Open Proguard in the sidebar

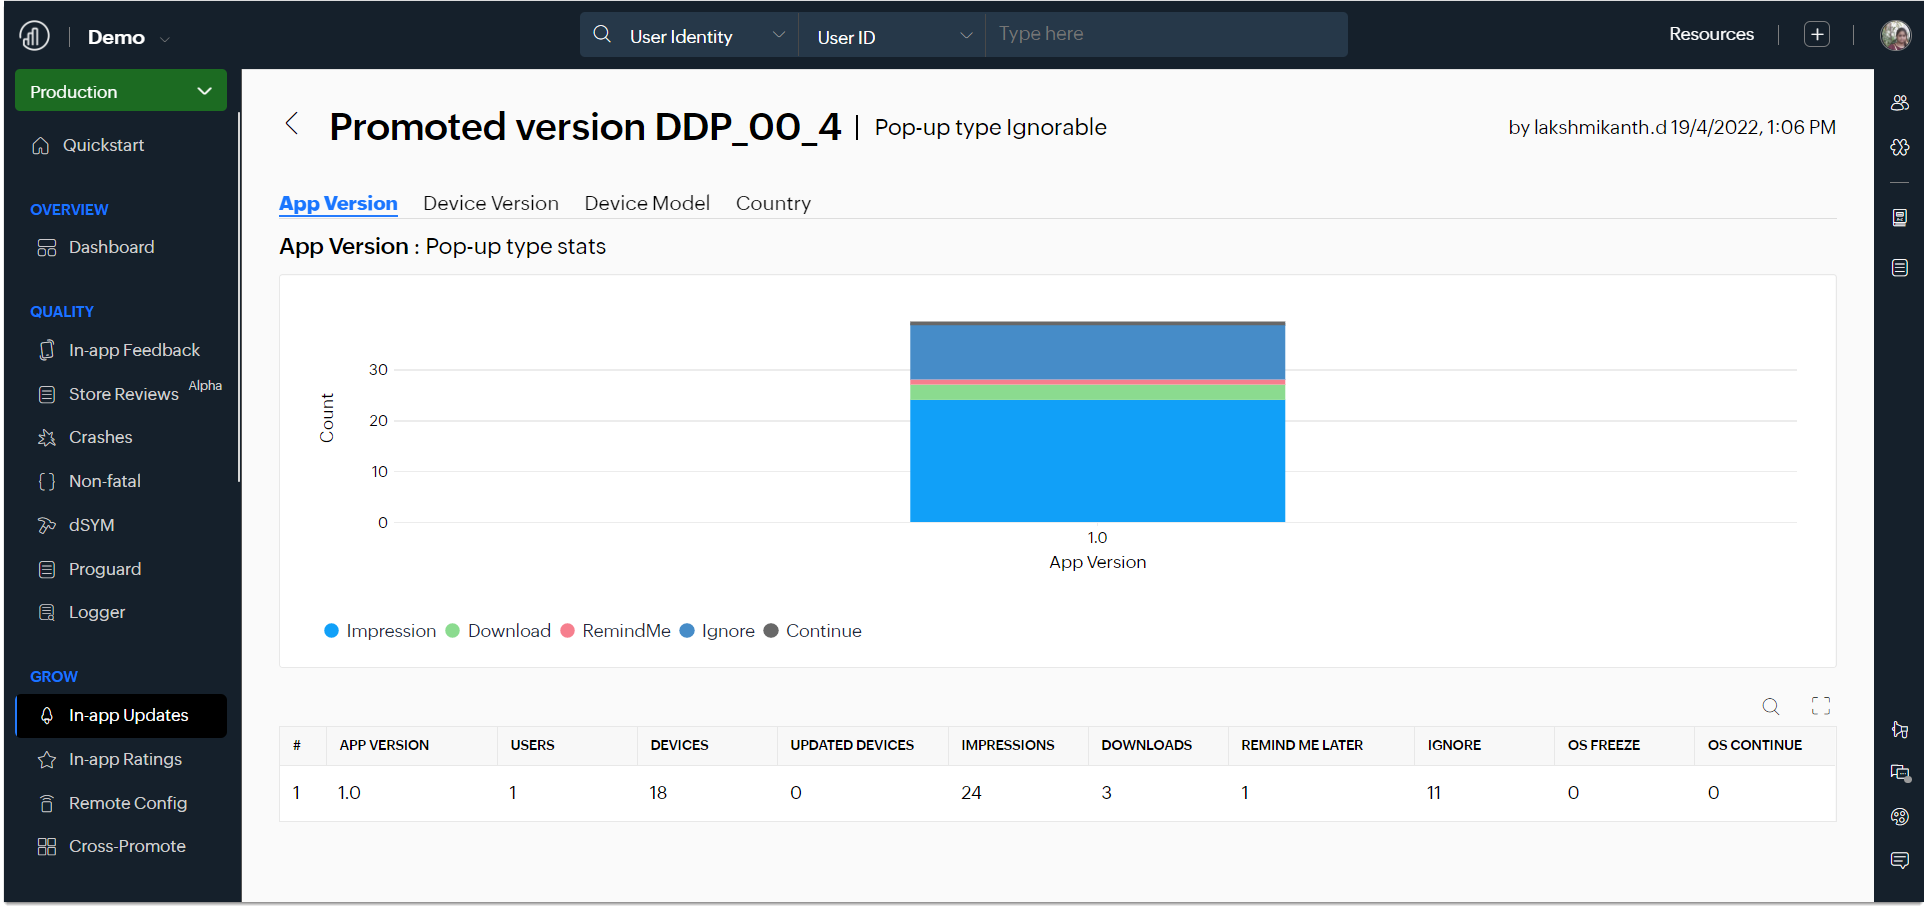[105, 569]
